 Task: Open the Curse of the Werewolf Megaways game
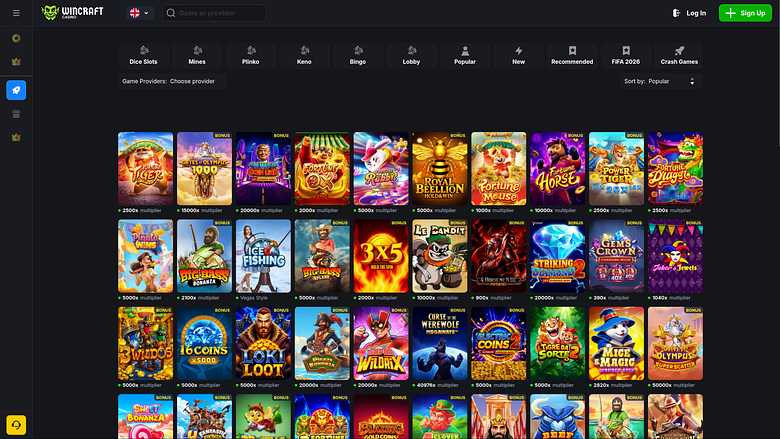click(x=440, y=344)
